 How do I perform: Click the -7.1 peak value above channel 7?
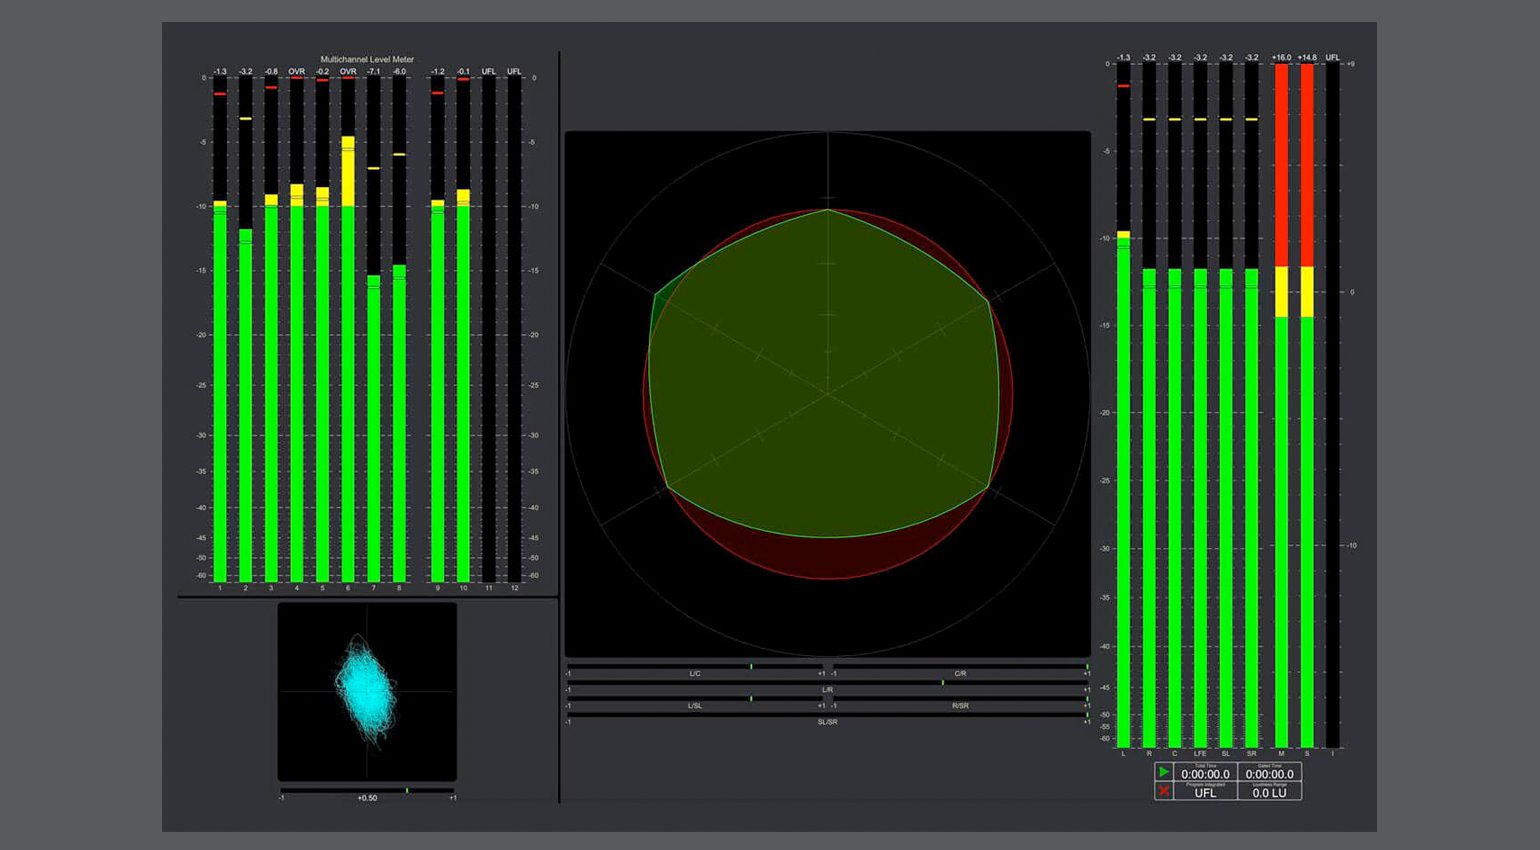point(373,71)
